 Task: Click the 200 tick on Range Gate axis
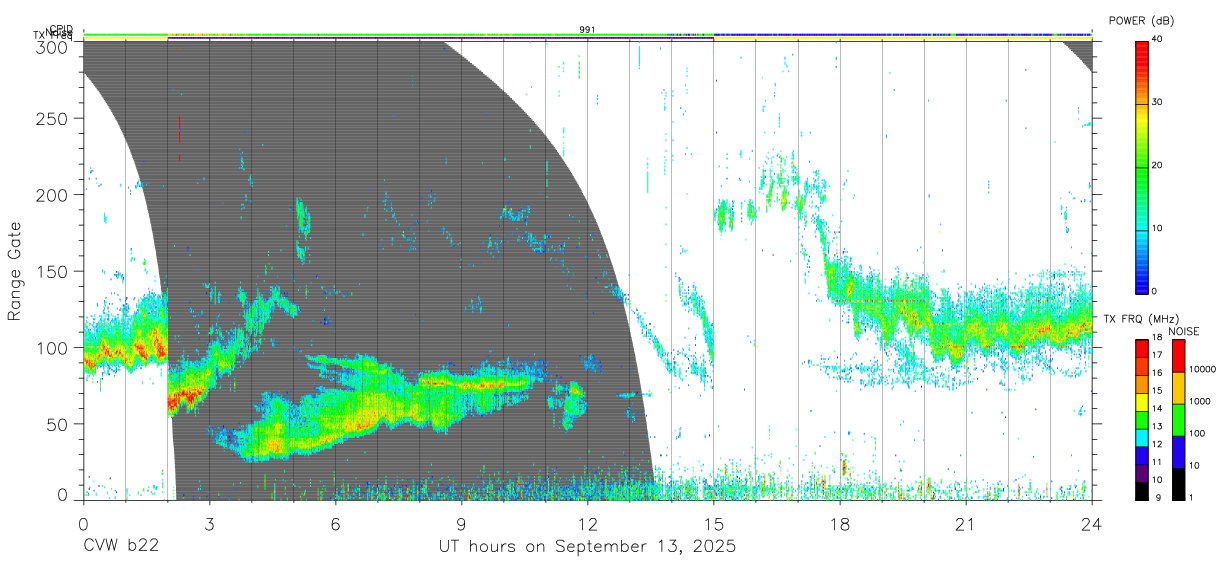click(x=54, y=195)
